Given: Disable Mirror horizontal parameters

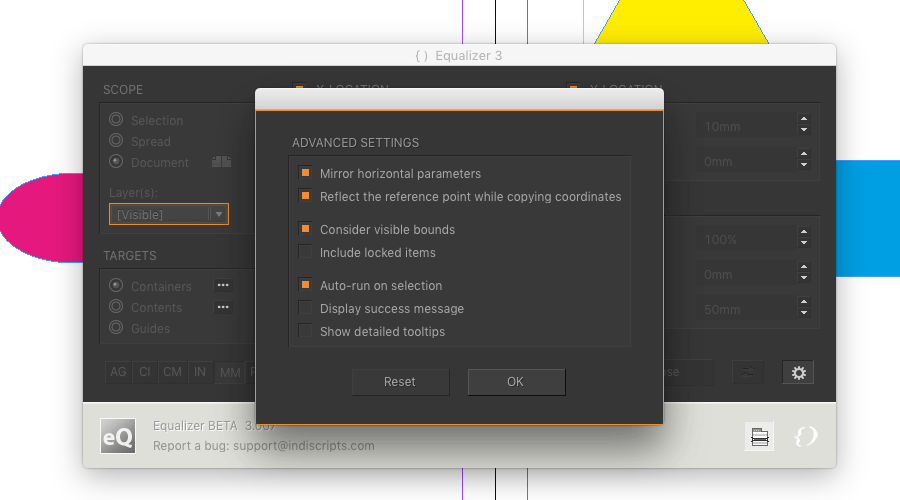Looking at the screenshot, I should click(x=305, y=174).
